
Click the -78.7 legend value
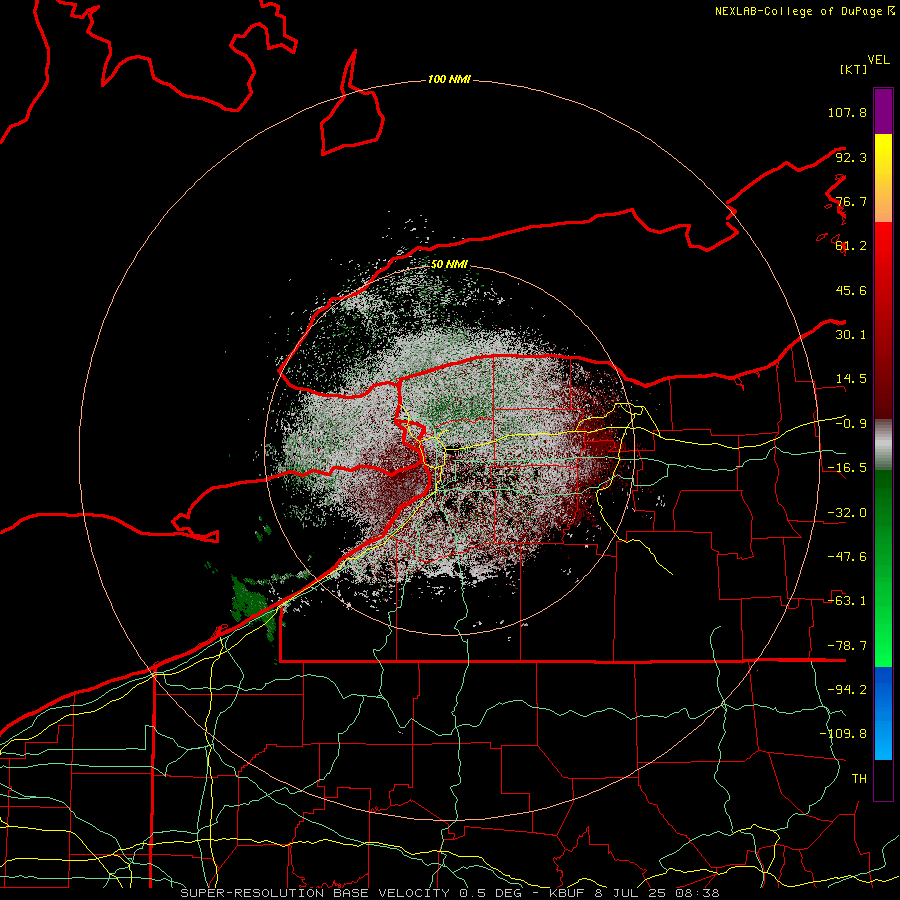pos(847,646)
